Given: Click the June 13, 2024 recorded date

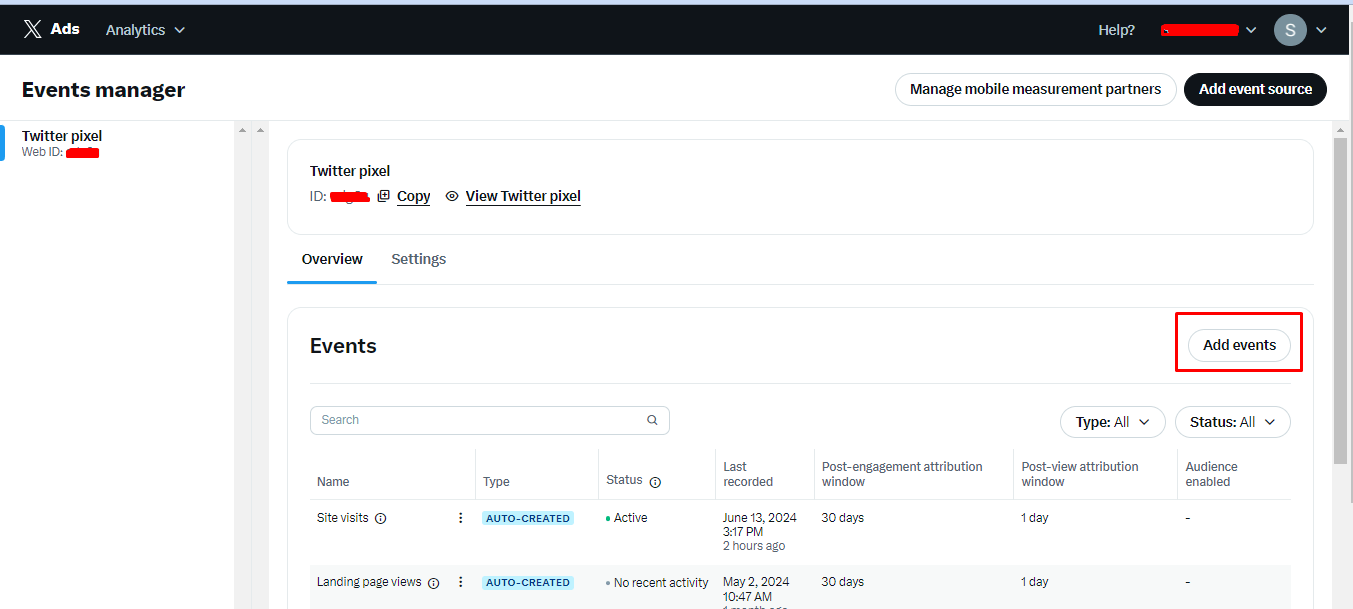Looking at the screenshot, I should pyautogui.click(x=760, y=518).
